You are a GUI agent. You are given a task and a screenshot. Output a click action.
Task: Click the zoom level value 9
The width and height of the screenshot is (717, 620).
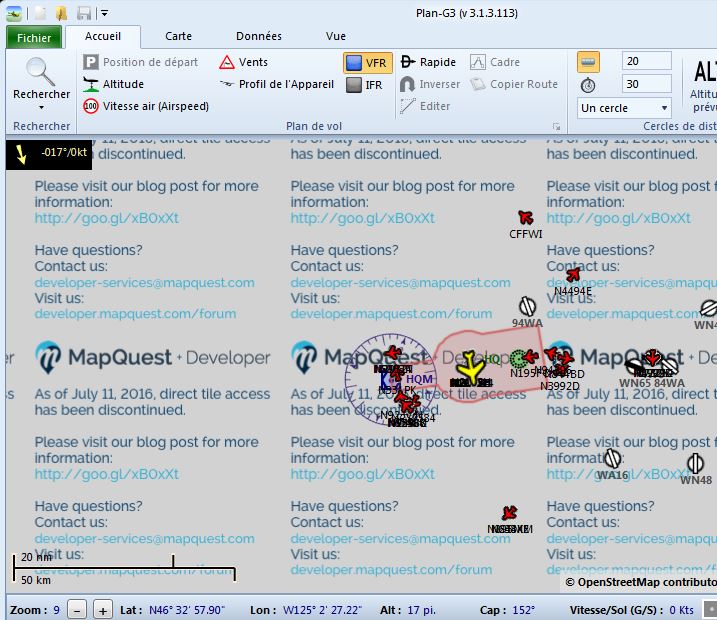[56, 610]
